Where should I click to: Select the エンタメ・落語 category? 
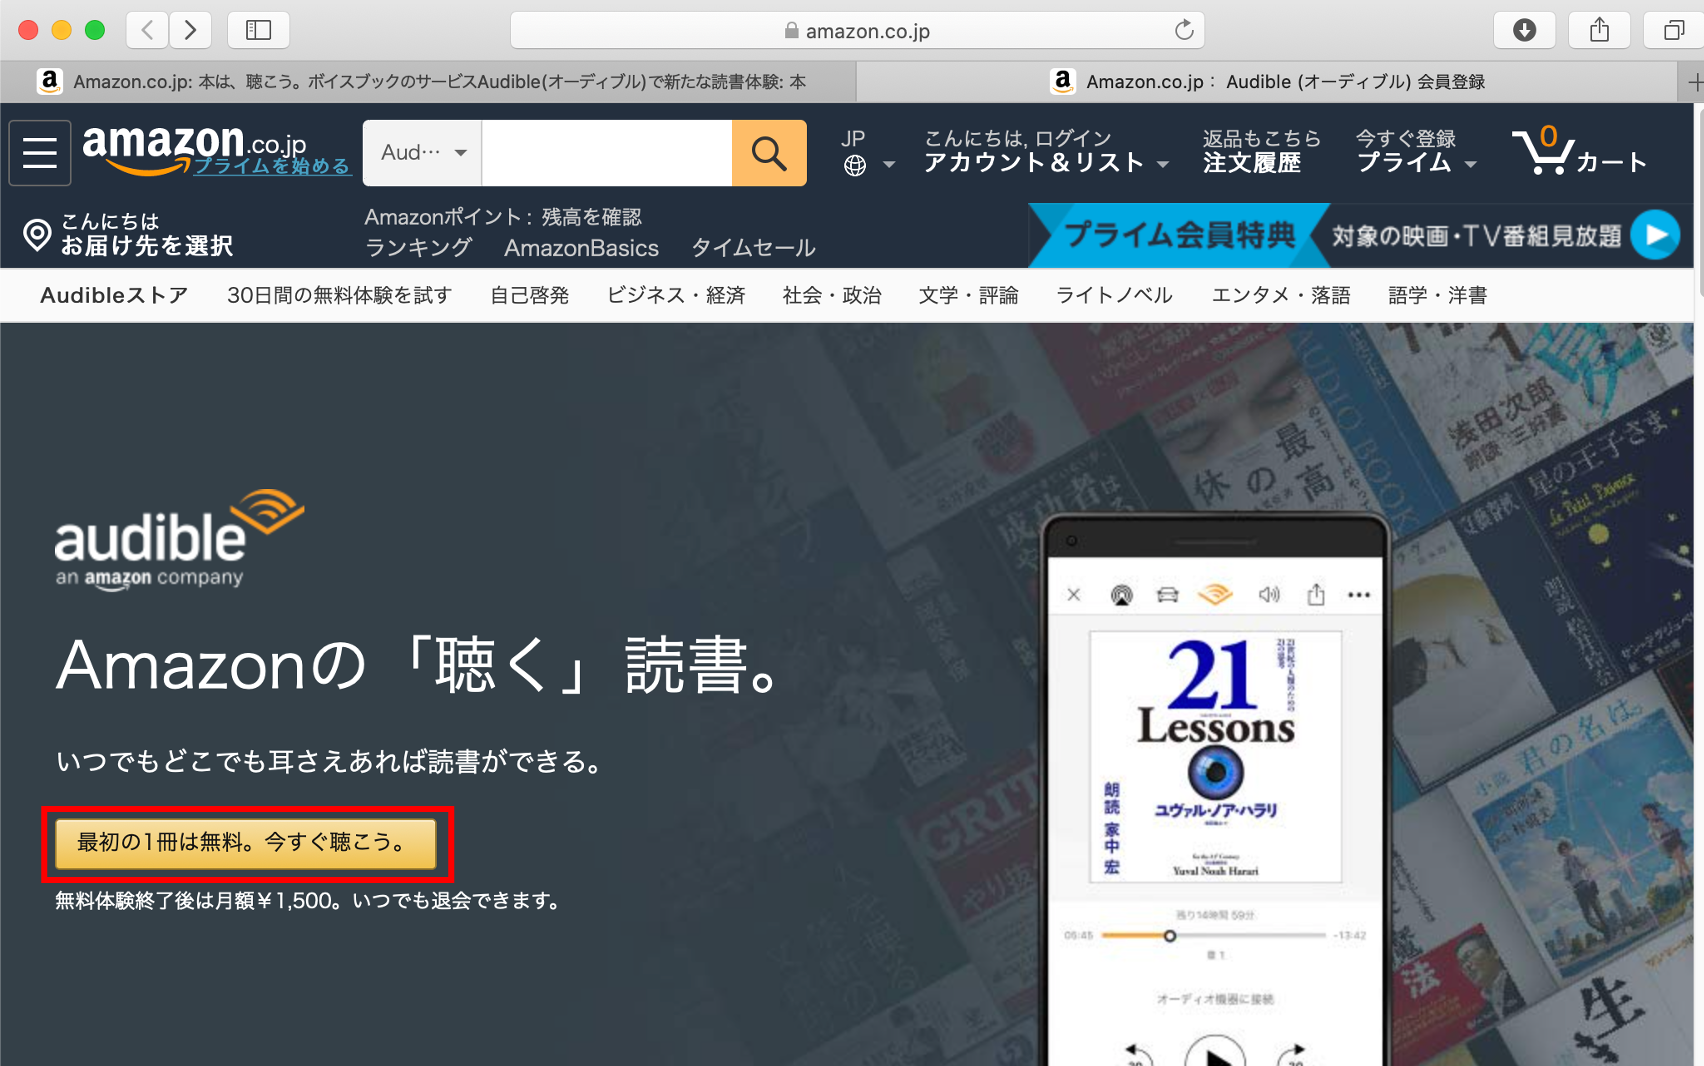point(1281,295)
